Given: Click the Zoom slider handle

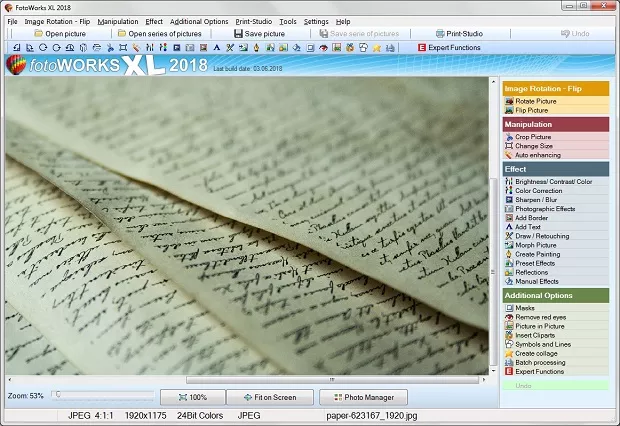Looking at the screenshot, I should [x=57, y=395].
